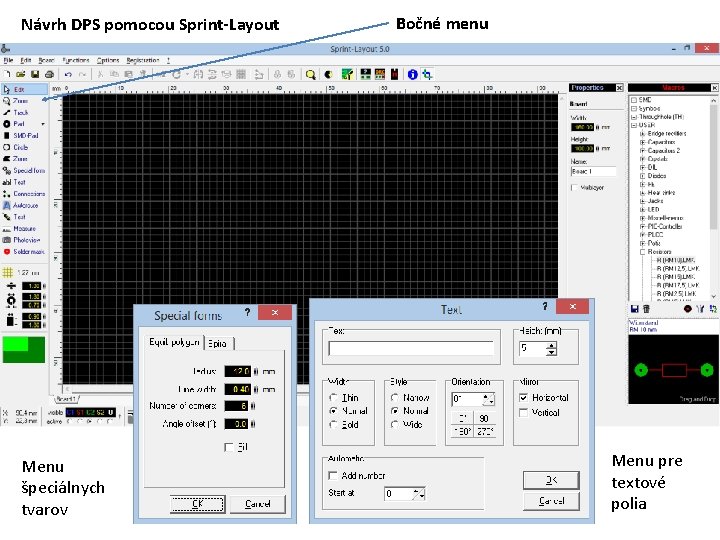
Task: Open the Edit menu
Action: click(x=25, y=60)
